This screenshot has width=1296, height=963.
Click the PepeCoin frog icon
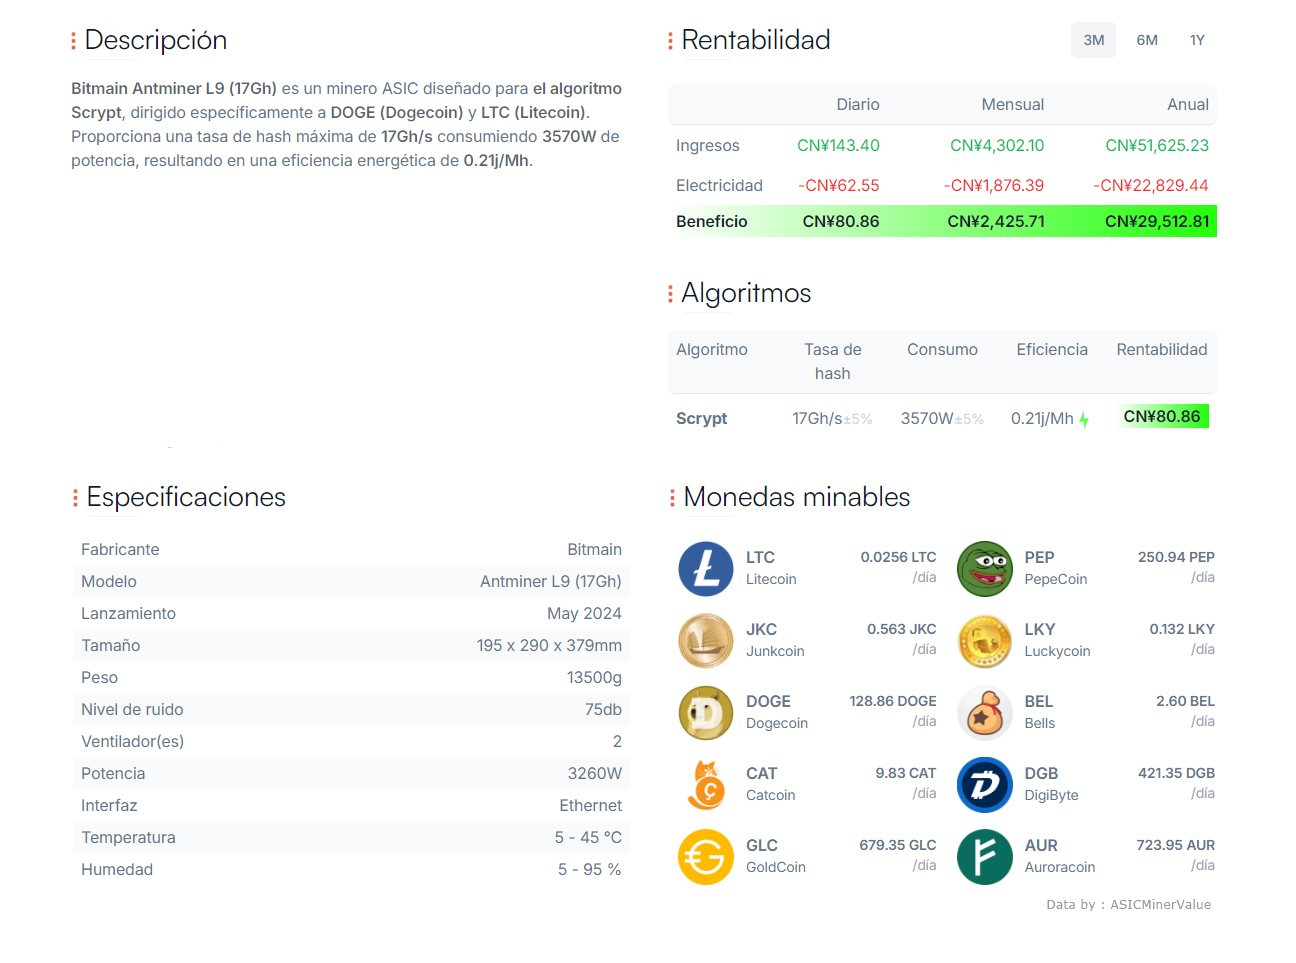pos(985,569)
